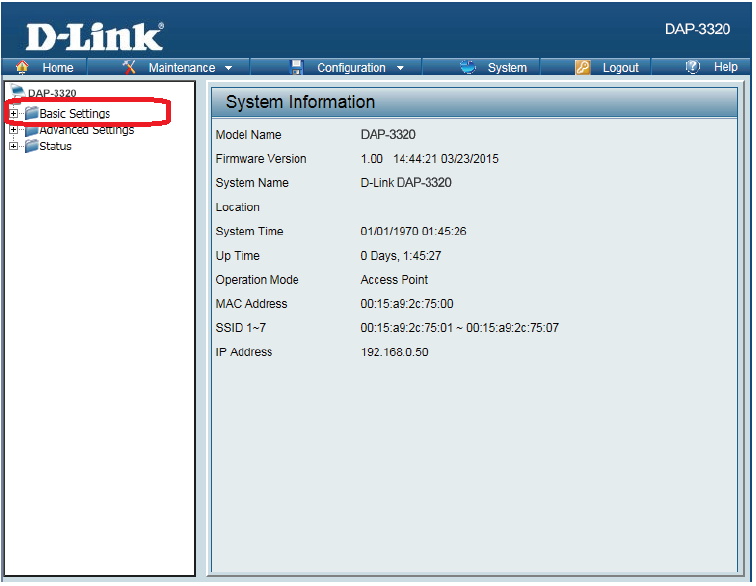Select the DAP-3320 root tree item
This screenshot has width=756, height=586.
click(52, 93)
